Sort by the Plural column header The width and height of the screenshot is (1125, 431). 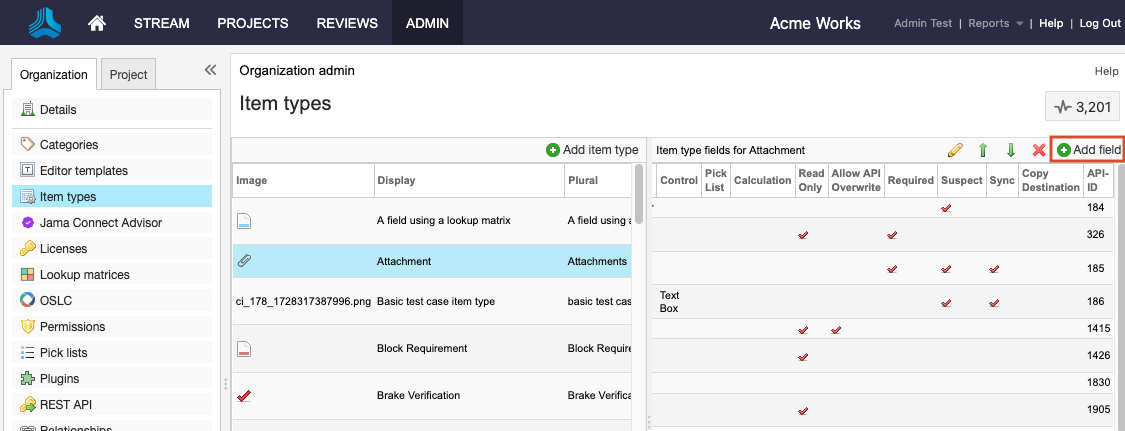pos(599,181)
